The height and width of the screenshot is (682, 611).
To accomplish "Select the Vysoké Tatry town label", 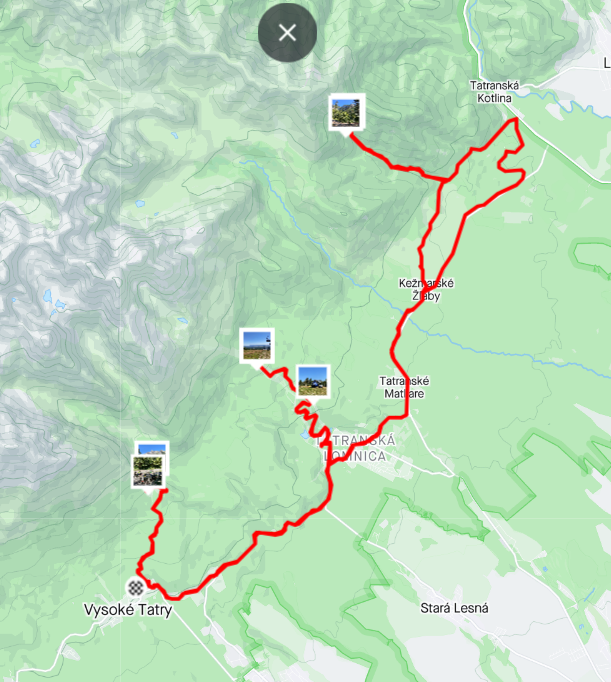I will tap(128, 610).
